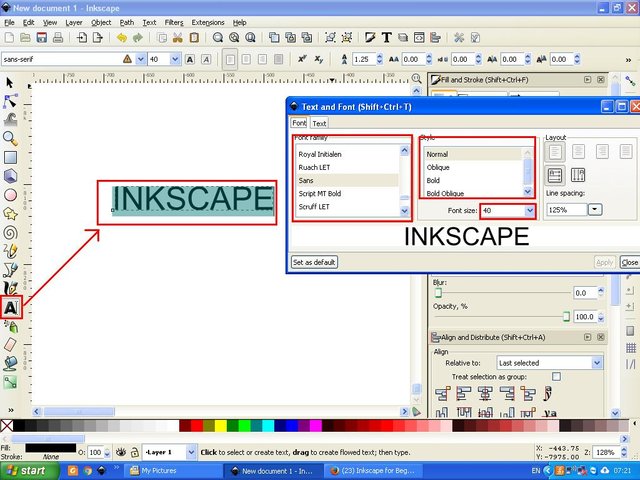The height and width of the screenshot is (480, 640).
Task: Select the Node edit tool
Action: click(10, 101)
